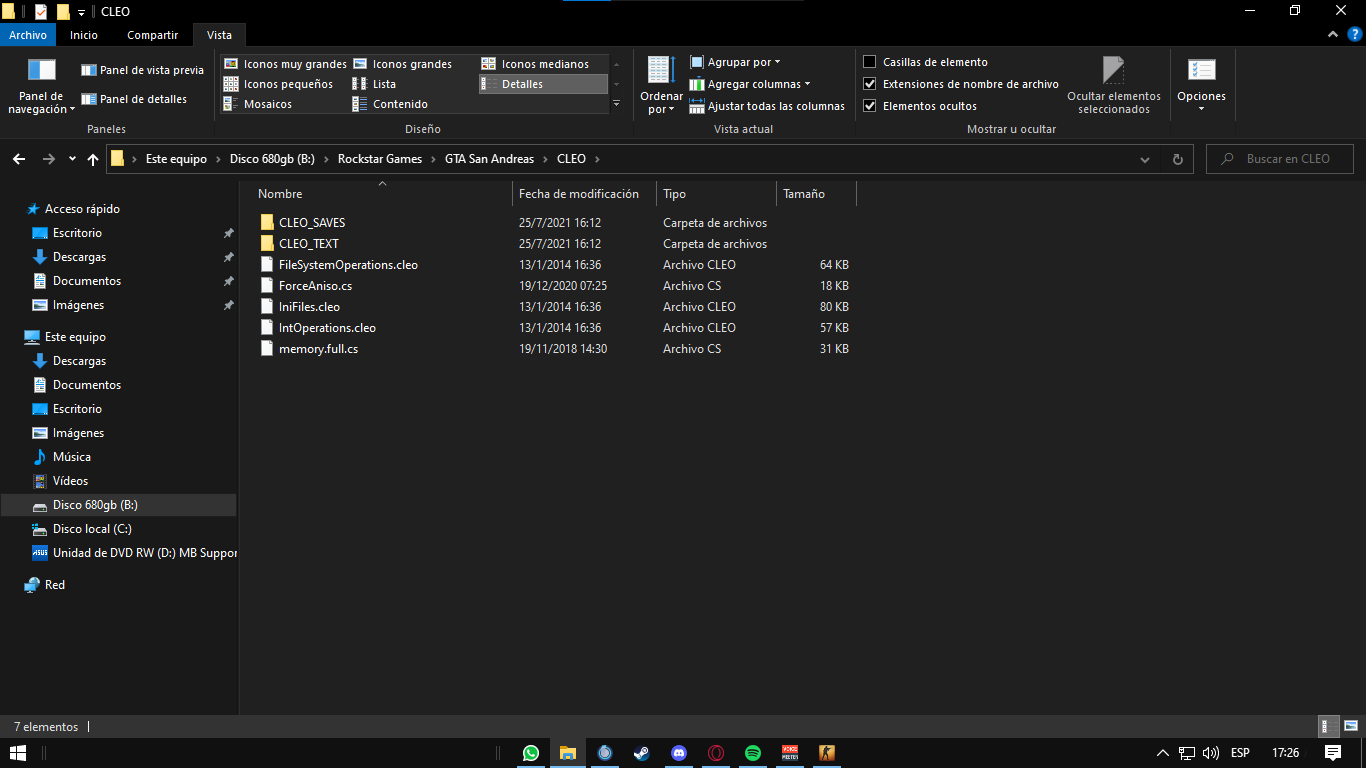The width and height of the screenshot is (1366, 768).
Task: Select the CLEO_SAVES folder
Action: [312, 223]
